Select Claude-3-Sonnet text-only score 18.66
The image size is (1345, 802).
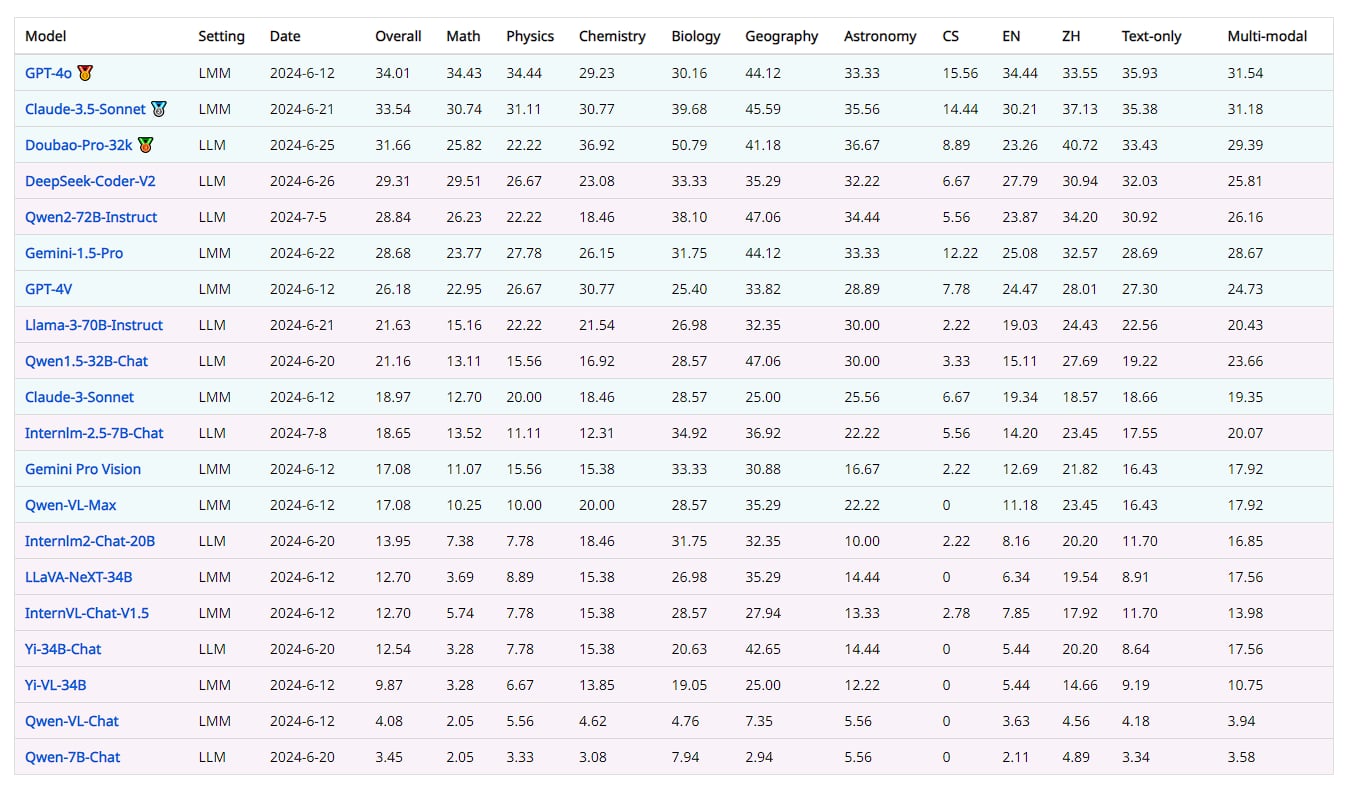click(1140, 397)
